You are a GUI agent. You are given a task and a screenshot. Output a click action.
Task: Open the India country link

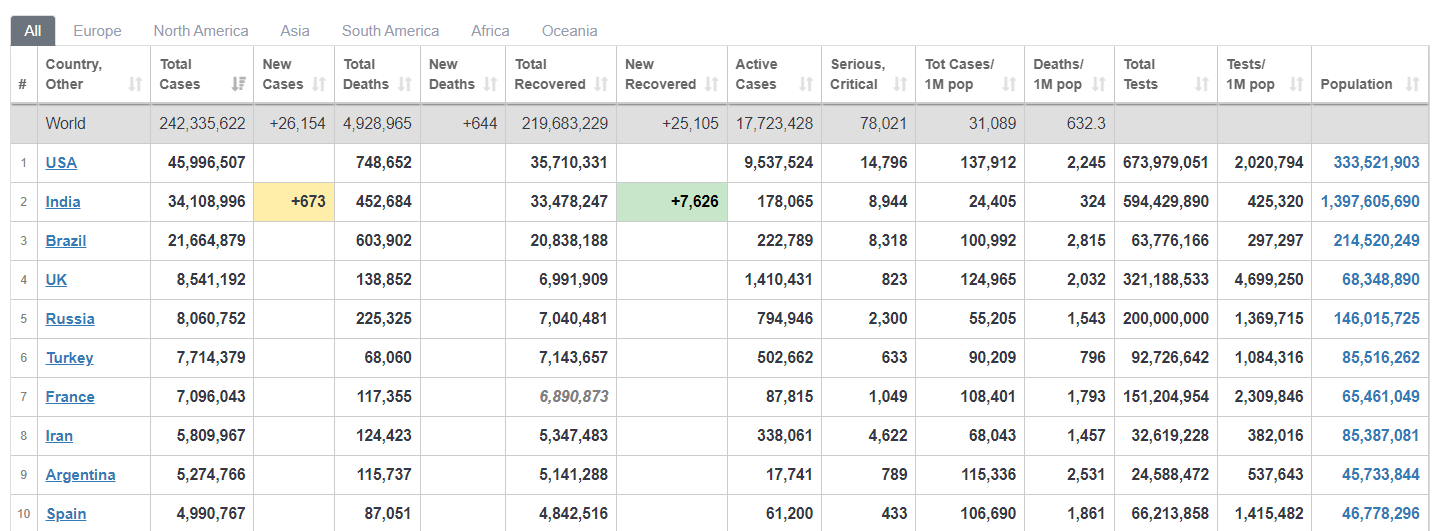coord(63,202)
